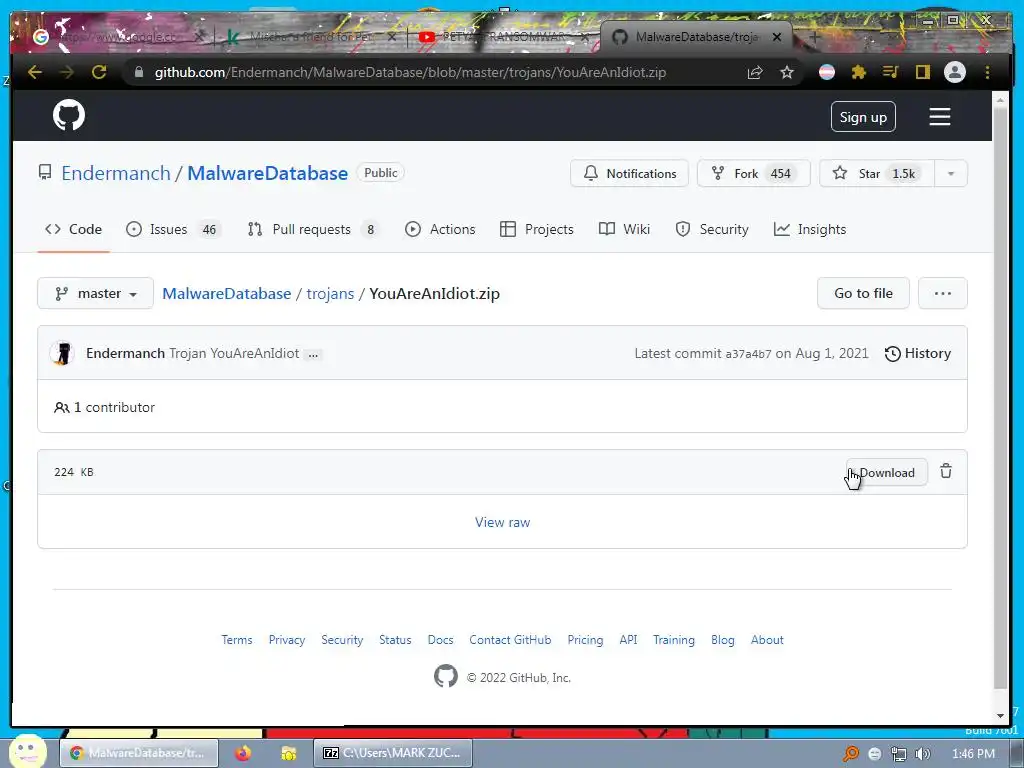The image size is (1024, 768).
Task: Open Terms footer link
Action: 236,640
